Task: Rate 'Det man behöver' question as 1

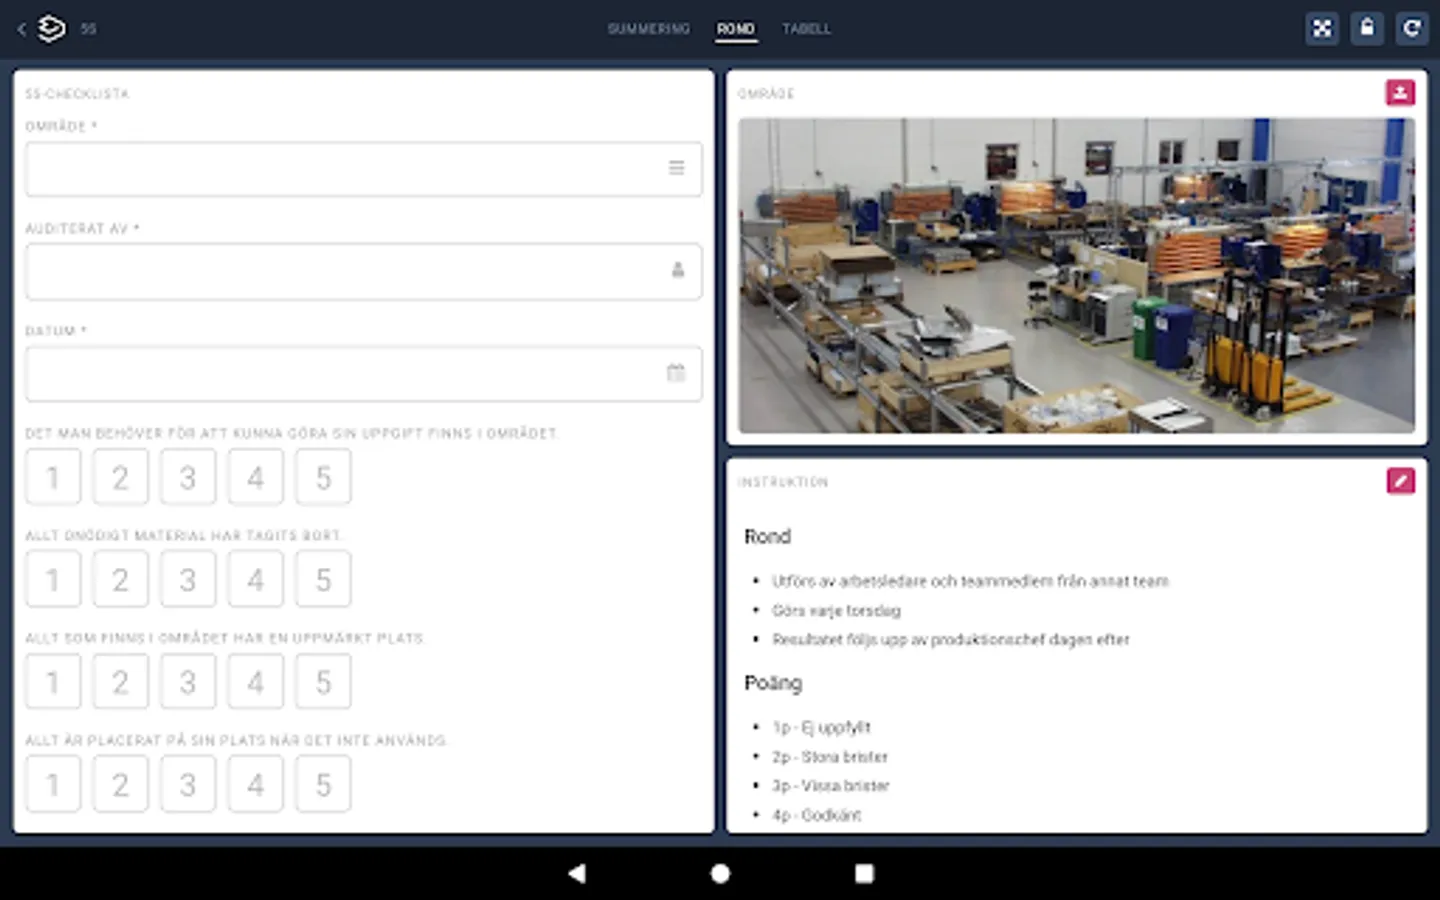Action: tap(53, 477)
